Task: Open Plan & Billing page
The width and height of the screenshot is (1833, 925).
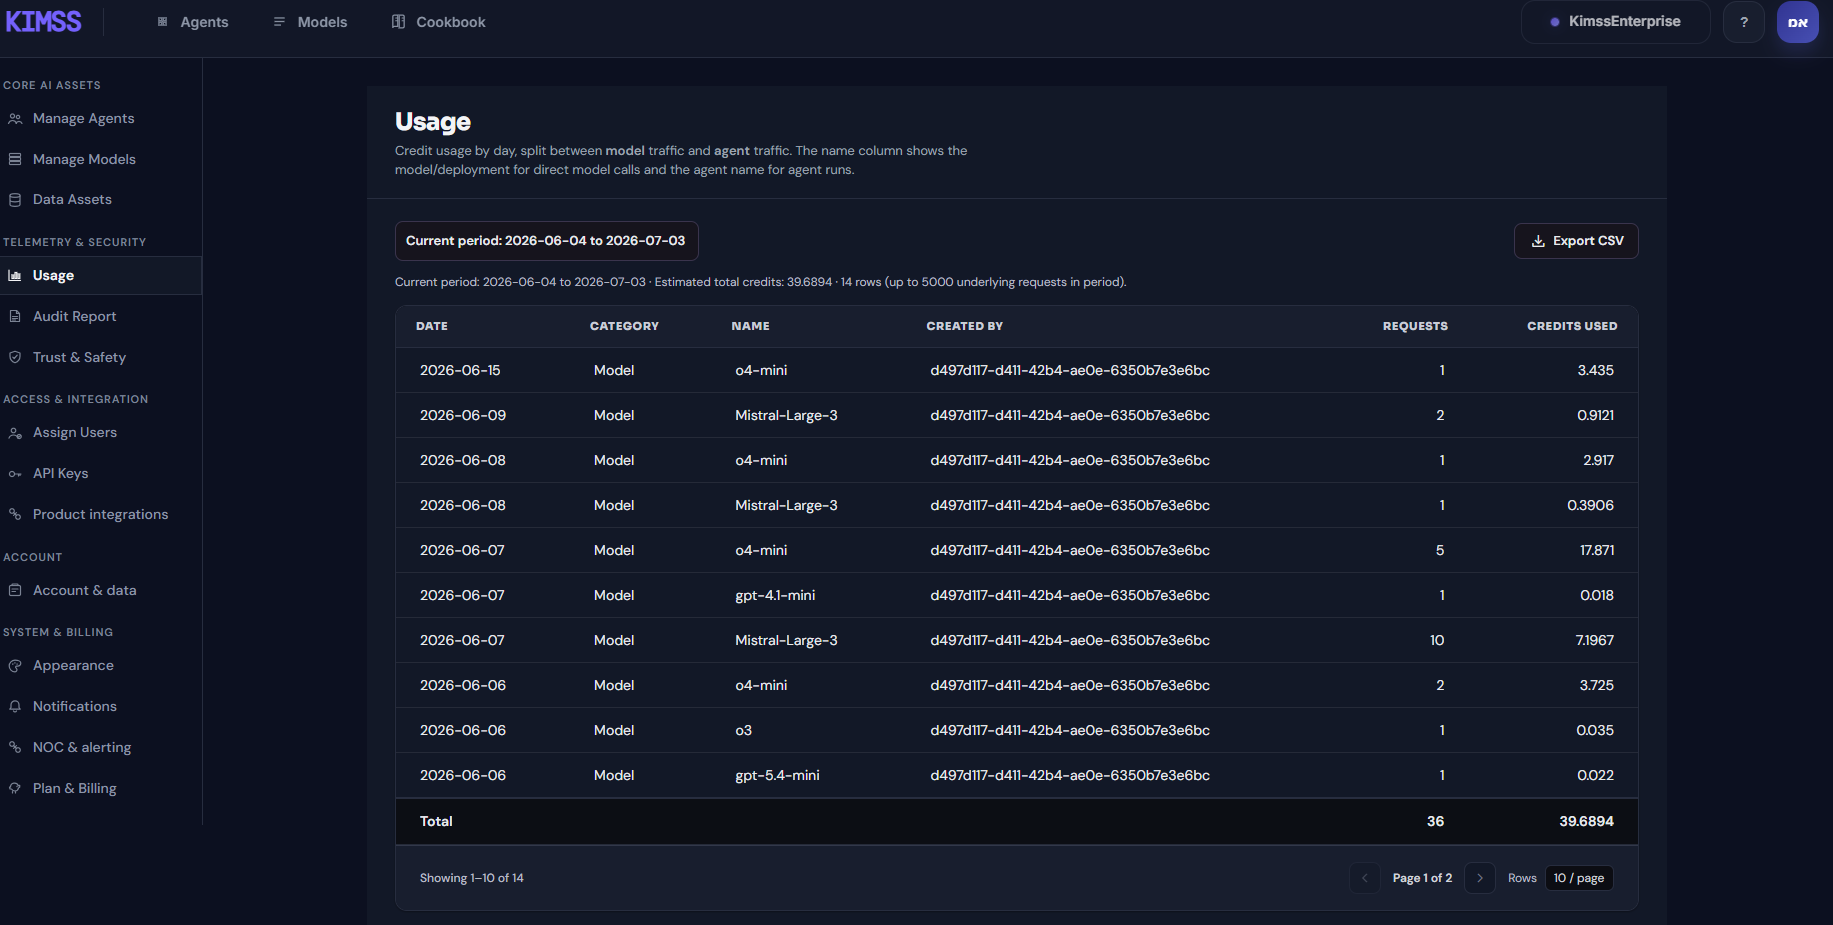Action: point(100,788)
